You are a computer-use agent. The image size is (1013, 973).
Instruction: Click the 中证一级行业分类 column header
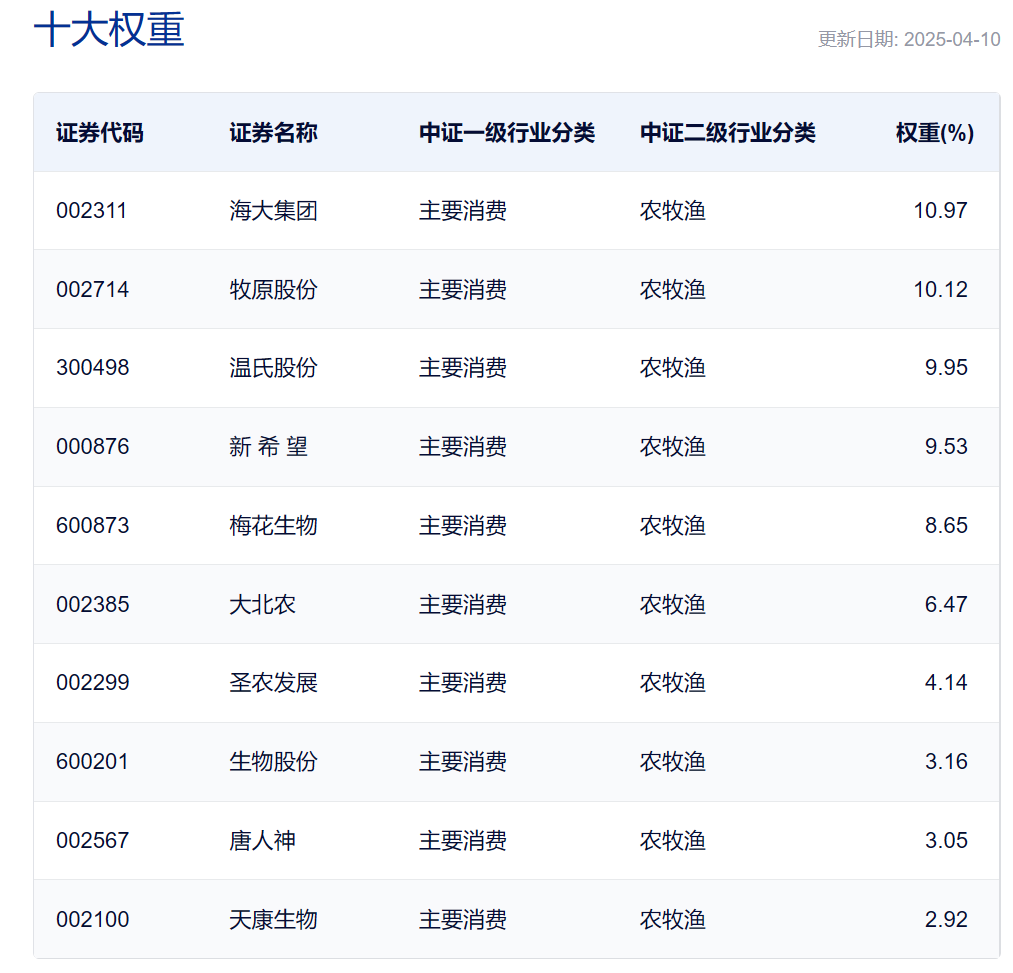[507, 132]
